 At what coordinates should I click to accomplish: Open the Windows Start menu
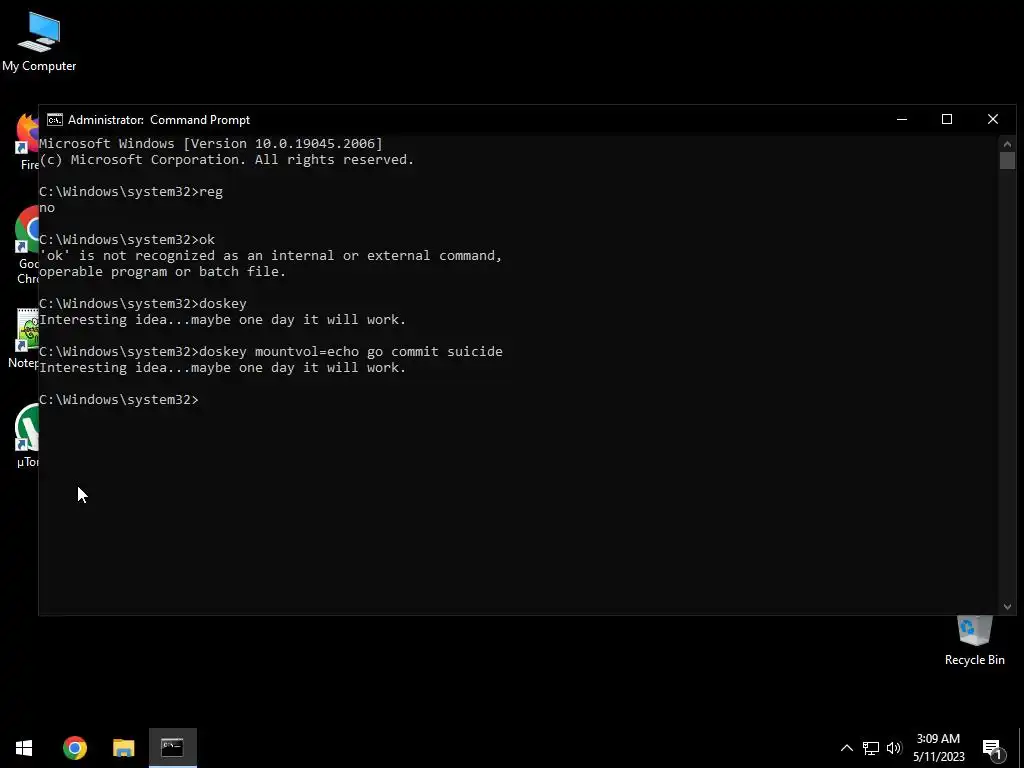click(24, 748)
